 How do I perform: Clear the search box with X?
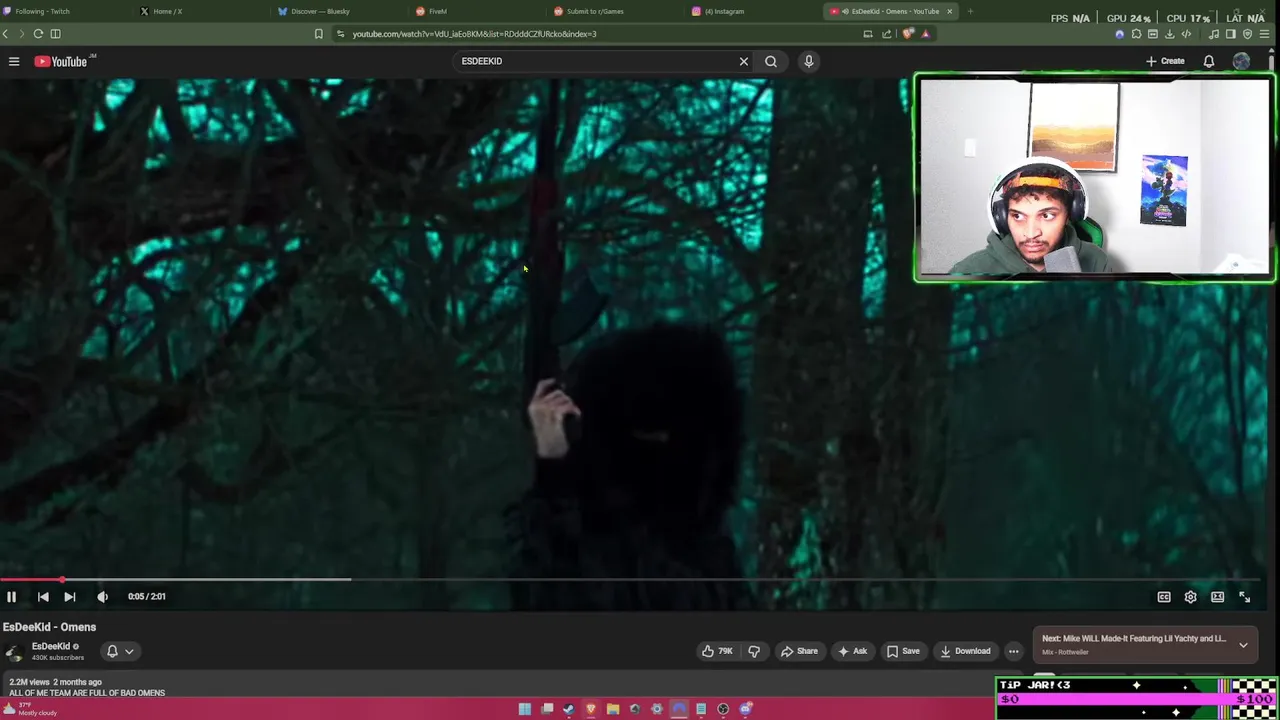click(744, 61)
